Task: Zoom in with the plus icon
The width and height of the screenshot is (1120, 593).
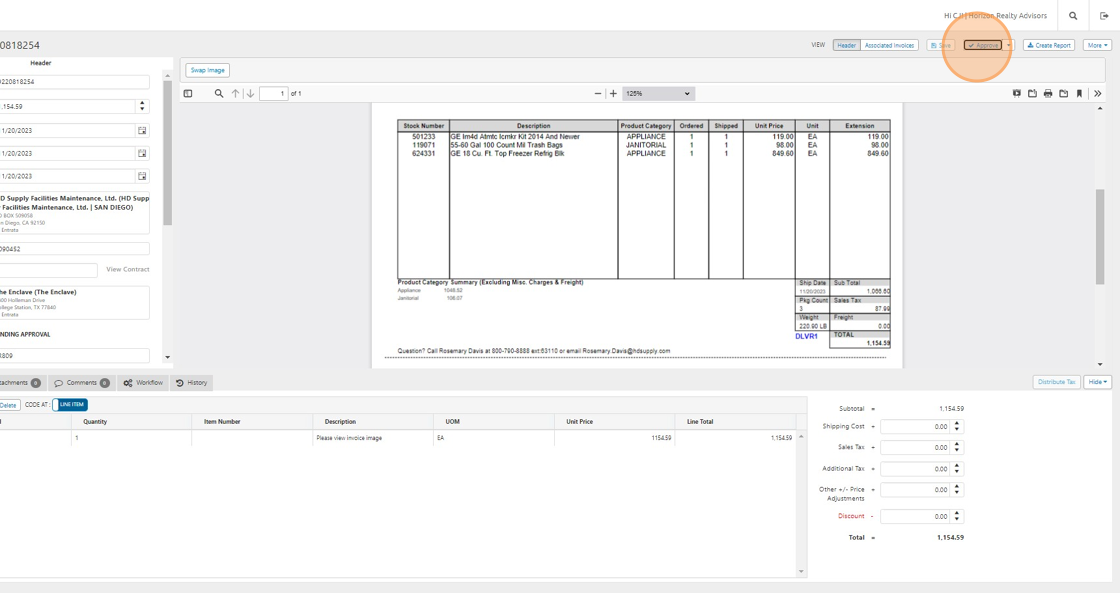Action: tap(613, 94)
